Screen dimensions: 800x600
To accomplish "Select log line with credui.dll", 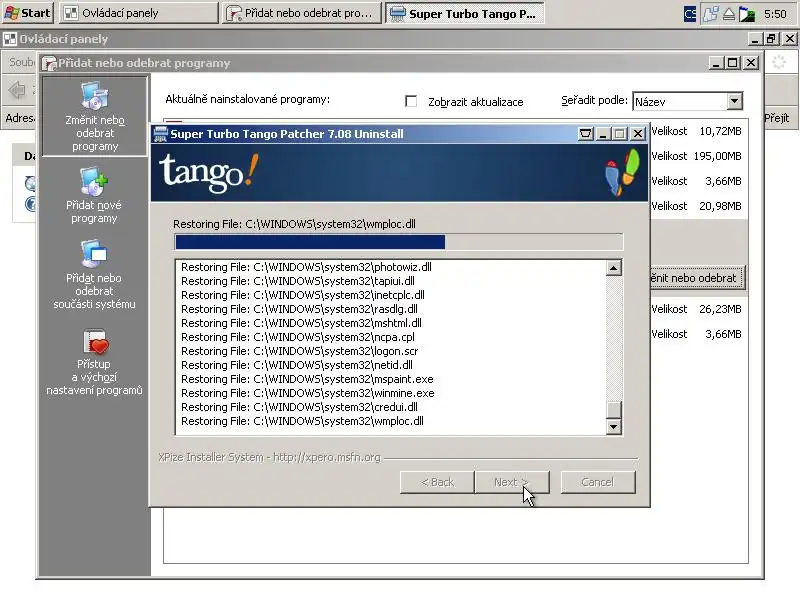I will pos(299,407).
